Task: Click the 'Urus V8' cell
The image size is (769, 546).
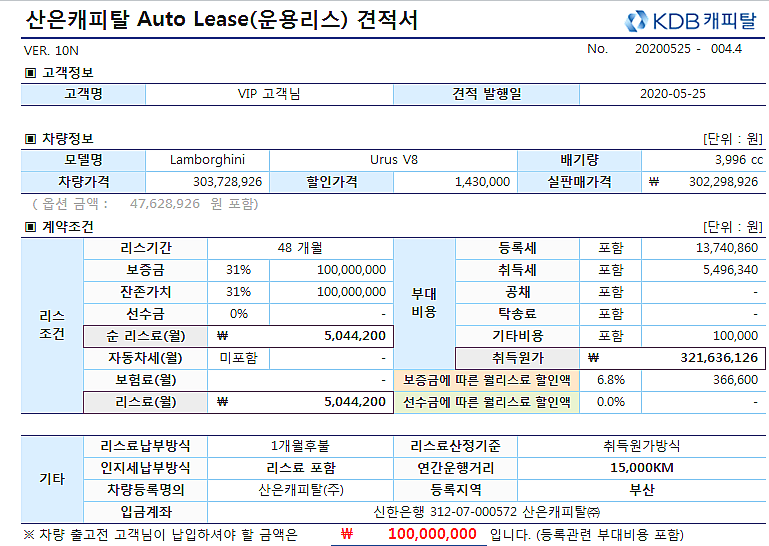Action: point(393,160)
